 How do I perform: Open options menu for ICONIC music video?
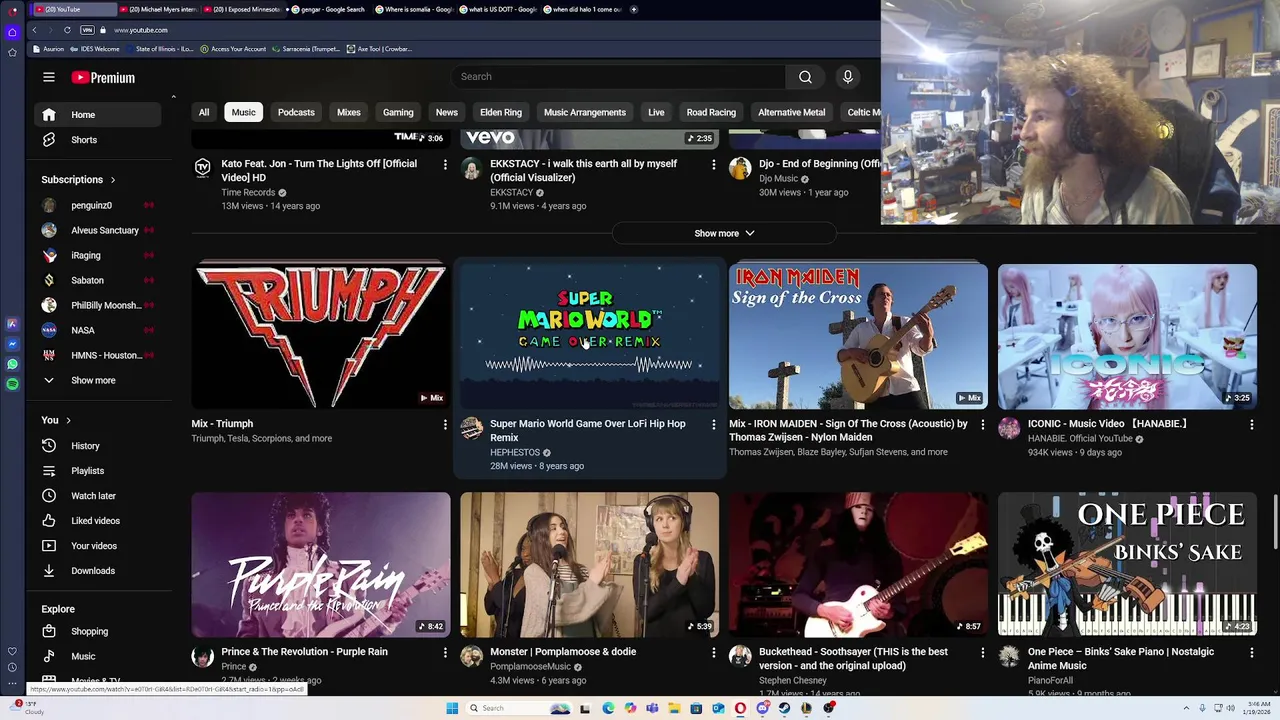1251,424
